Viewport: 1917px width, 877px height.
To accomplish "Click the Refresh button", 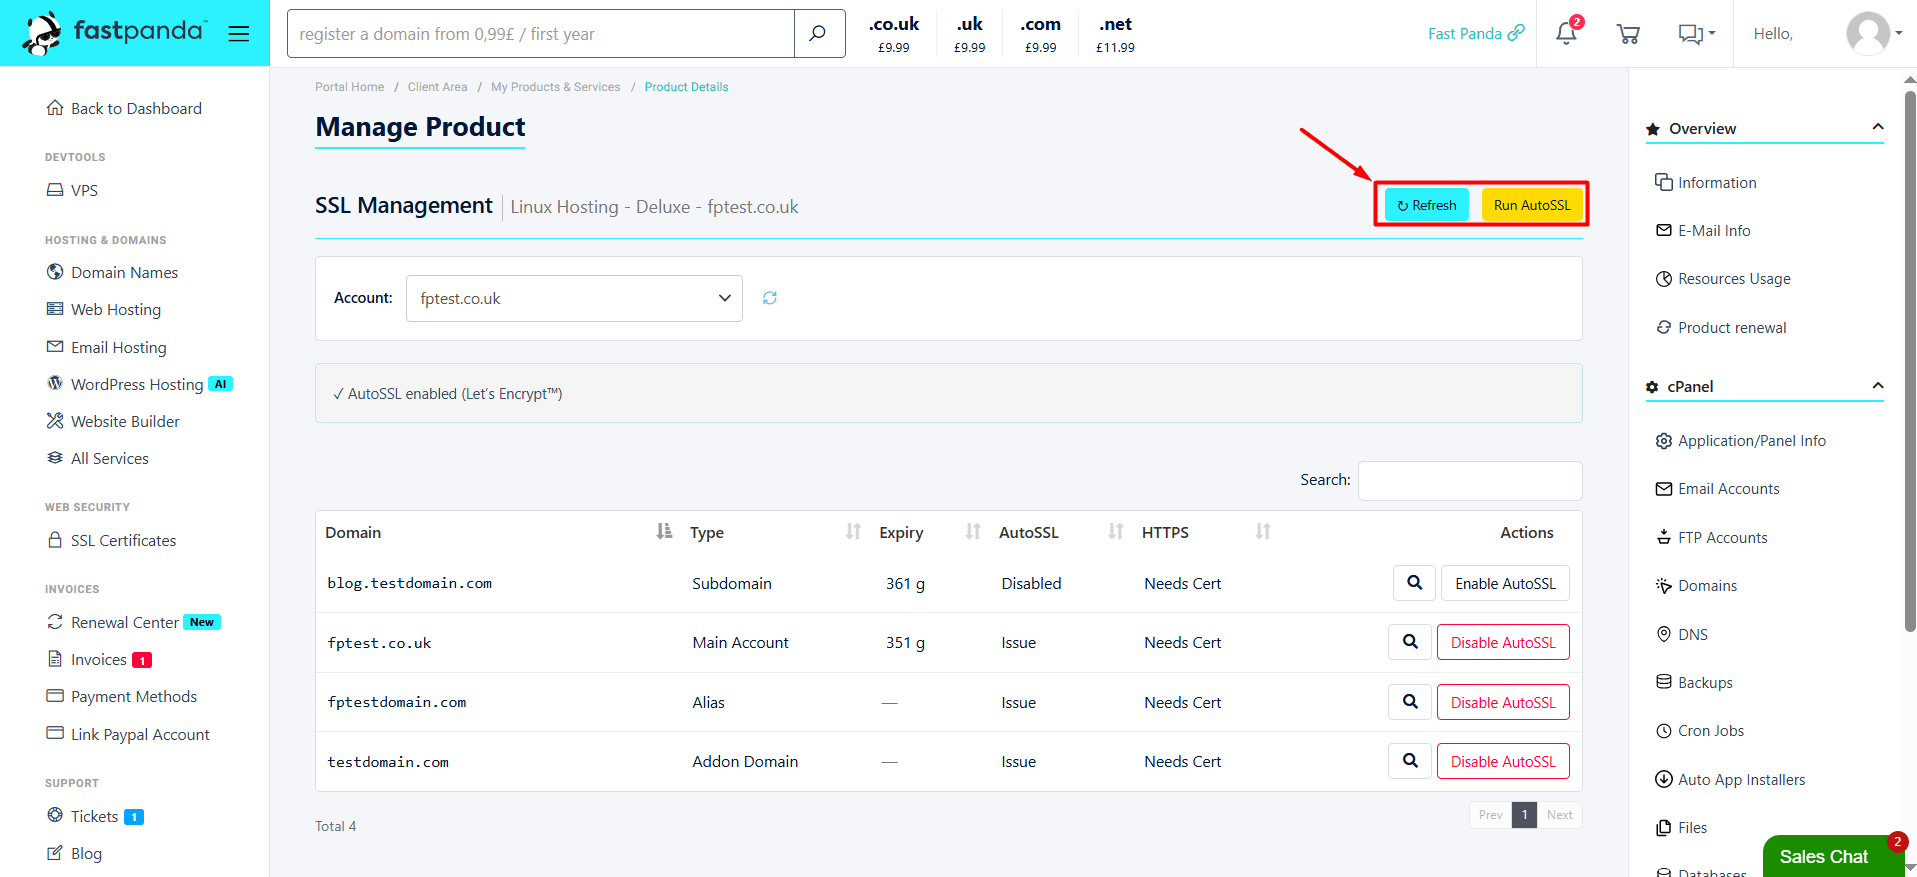I will point(1427,205).
